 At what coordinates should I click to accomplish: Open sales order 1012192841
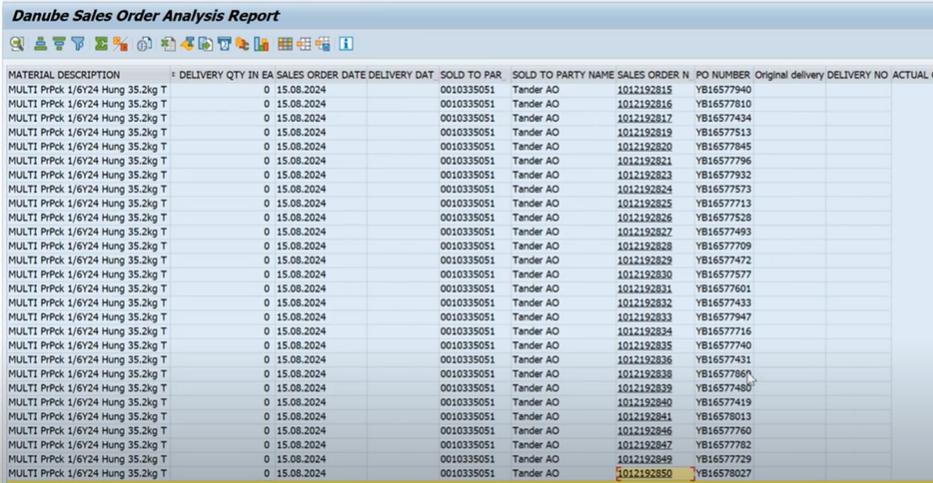coord(644,416)
